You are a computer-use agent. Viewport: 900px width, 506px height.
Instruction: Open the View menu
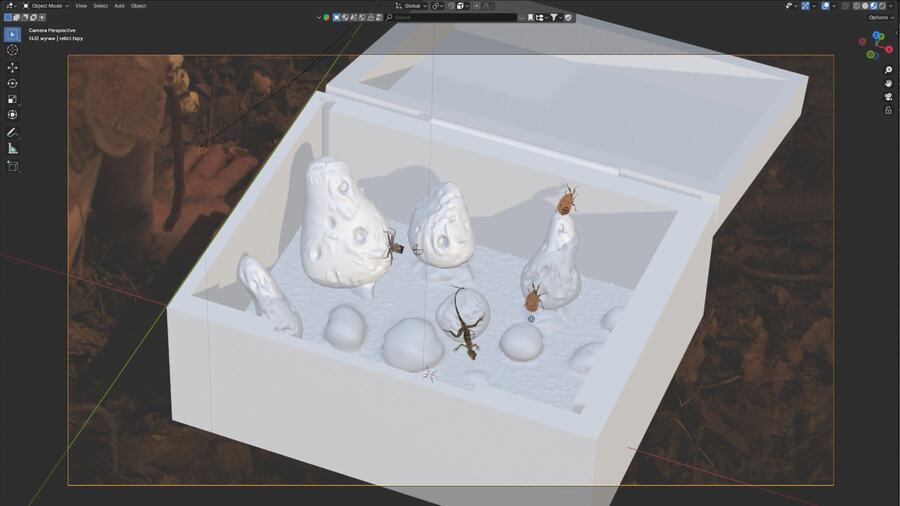pos(81,6)
